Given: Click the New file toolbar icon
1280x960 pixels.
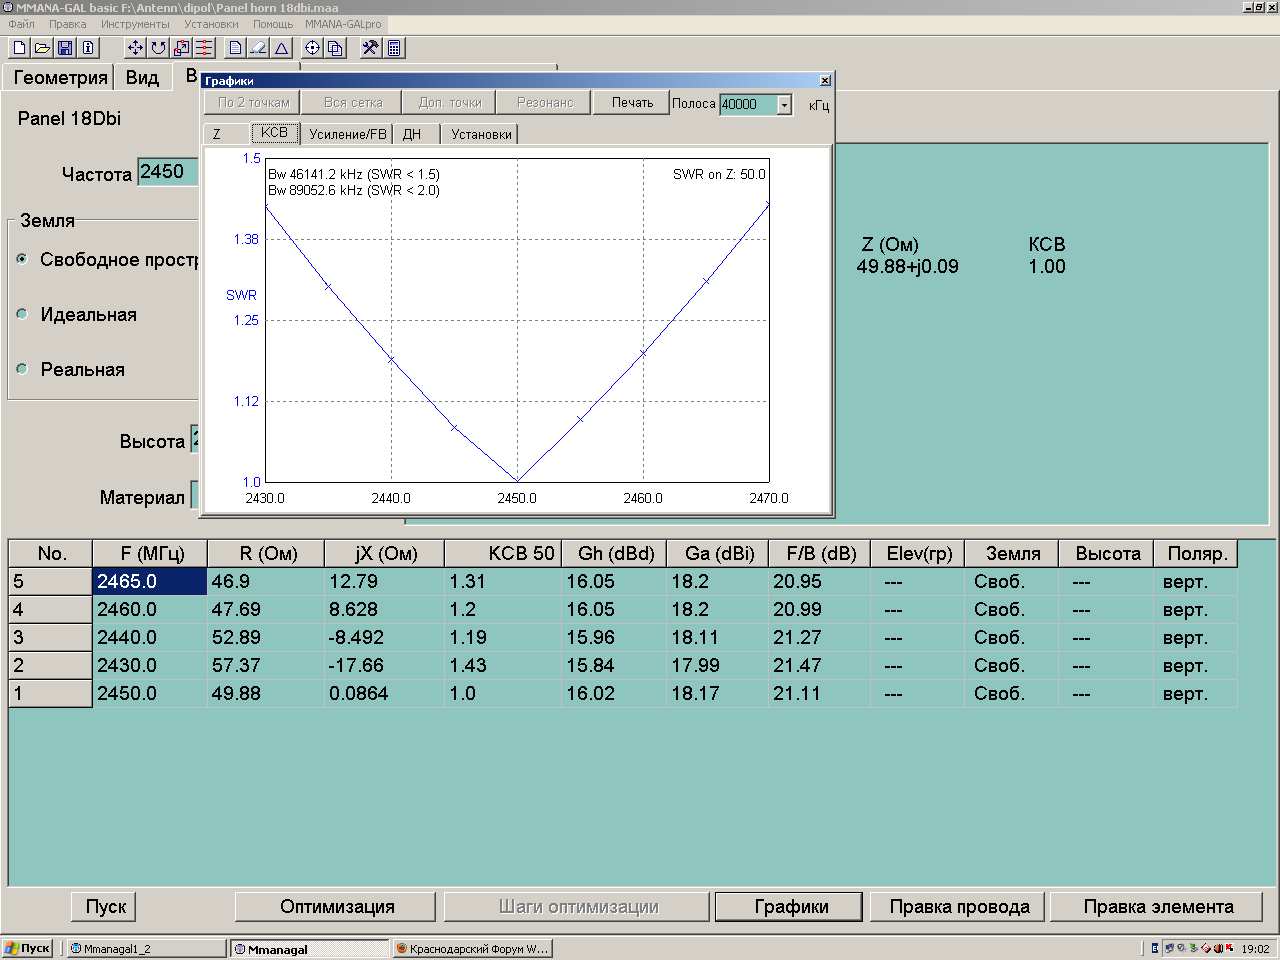Looking at the screenshot, I should coord(19,48).
